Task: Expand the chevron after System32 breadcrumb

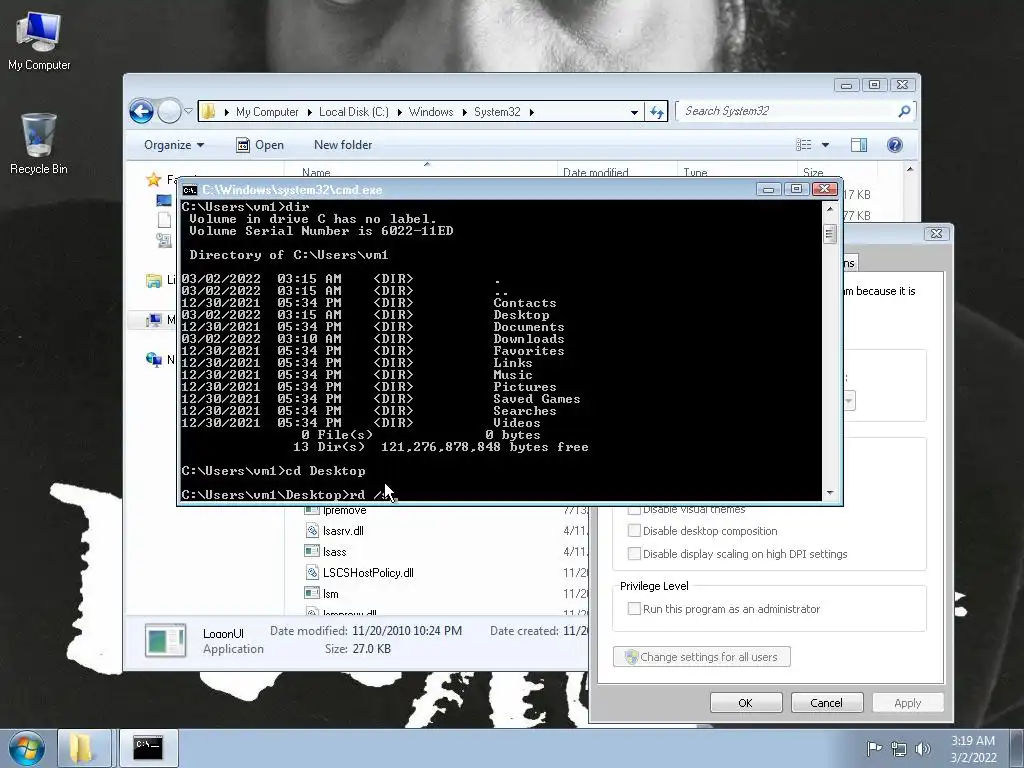Action: (532, 112)
